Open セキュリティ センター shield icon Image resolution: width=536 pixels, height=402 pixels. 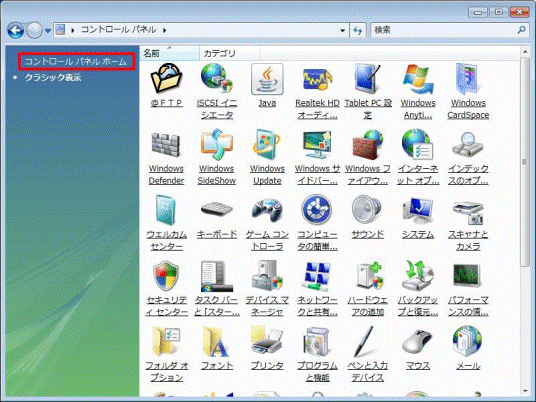(x=166, y=276)
